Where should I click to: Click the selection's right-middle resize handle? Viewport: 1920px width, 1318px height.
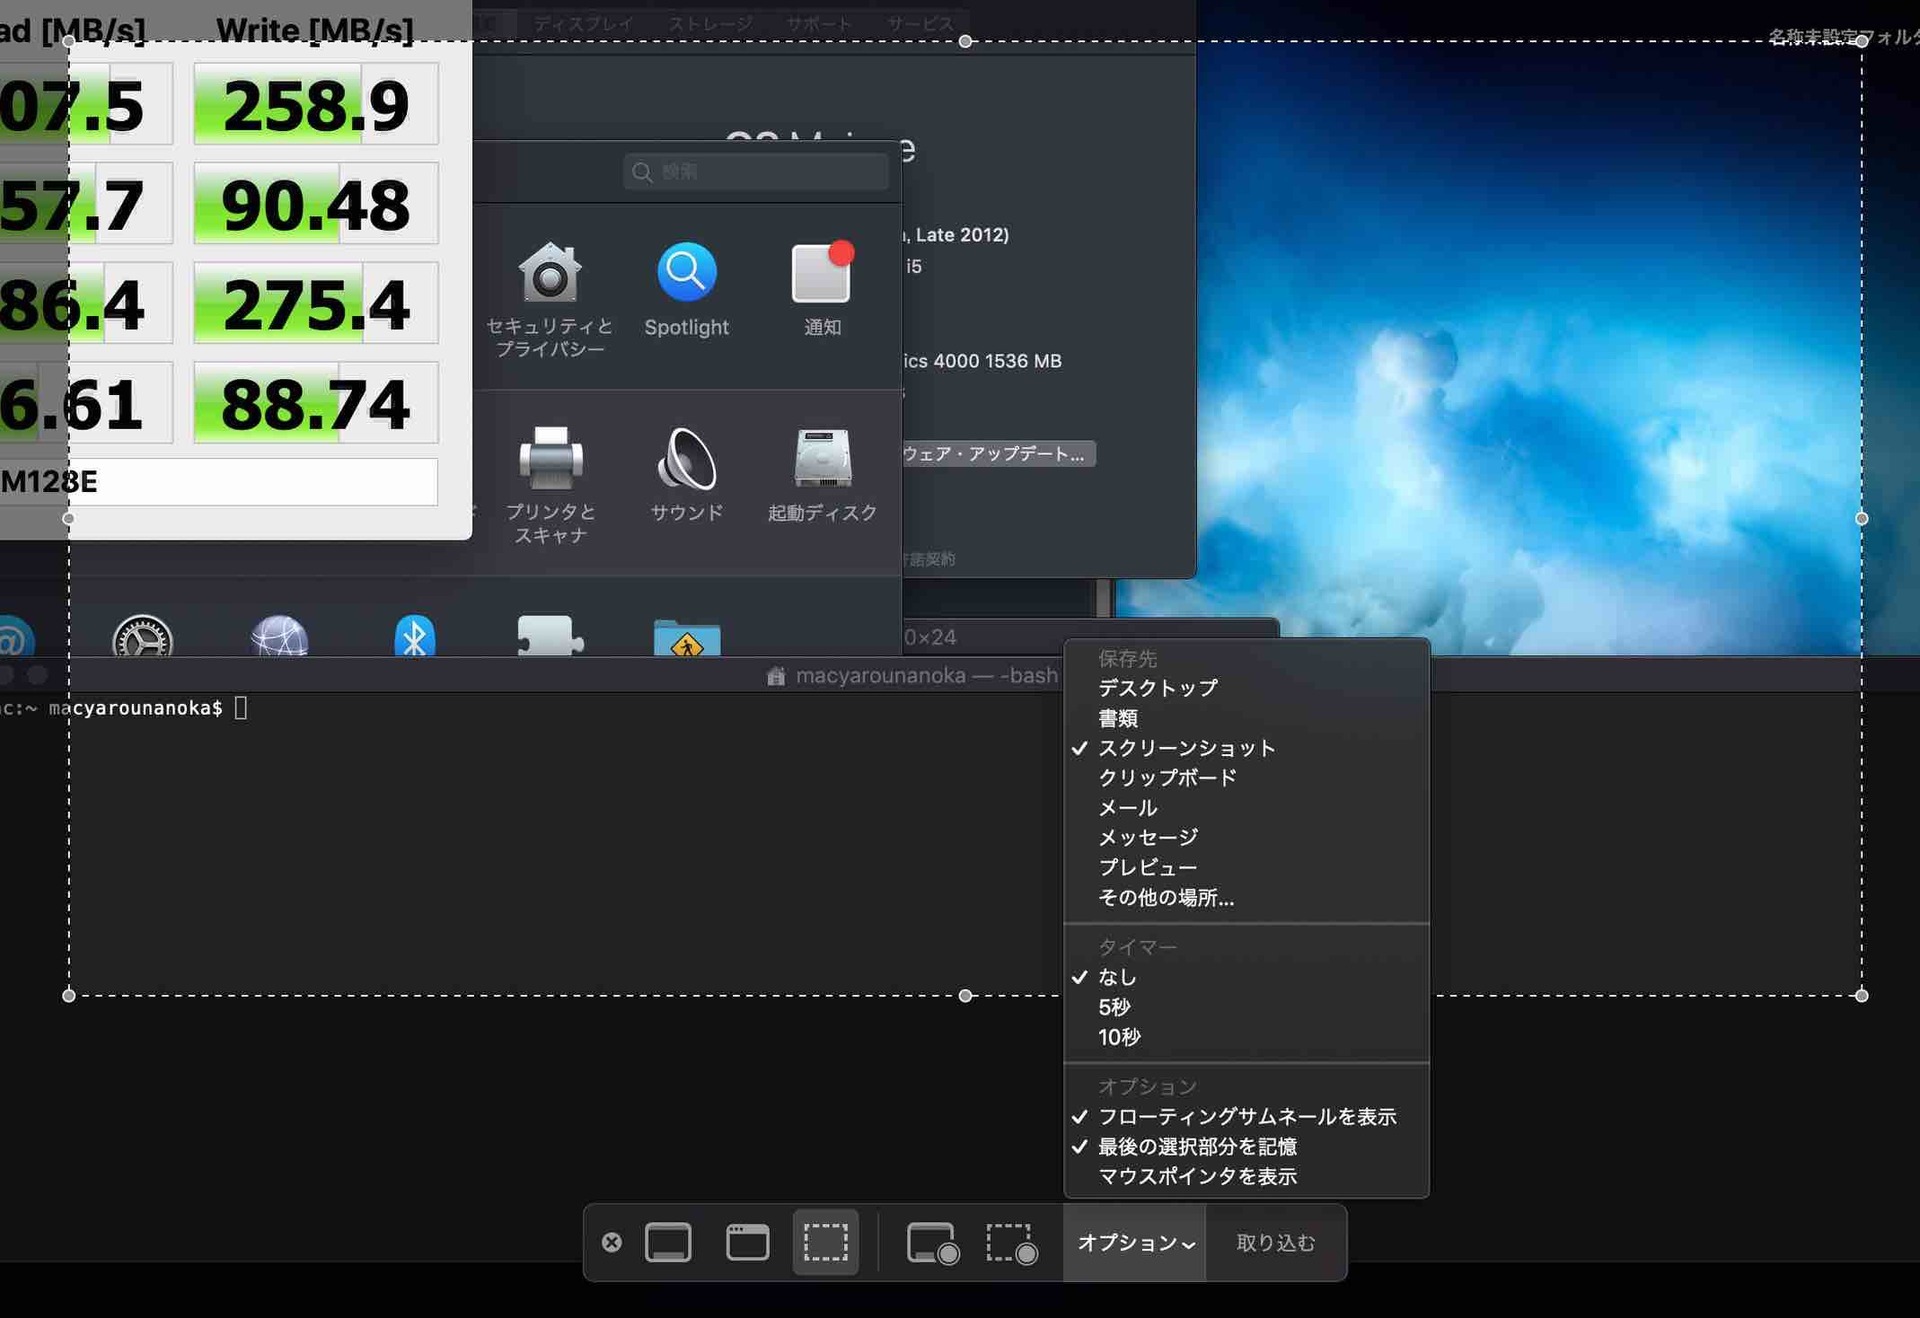[1862, 518]
